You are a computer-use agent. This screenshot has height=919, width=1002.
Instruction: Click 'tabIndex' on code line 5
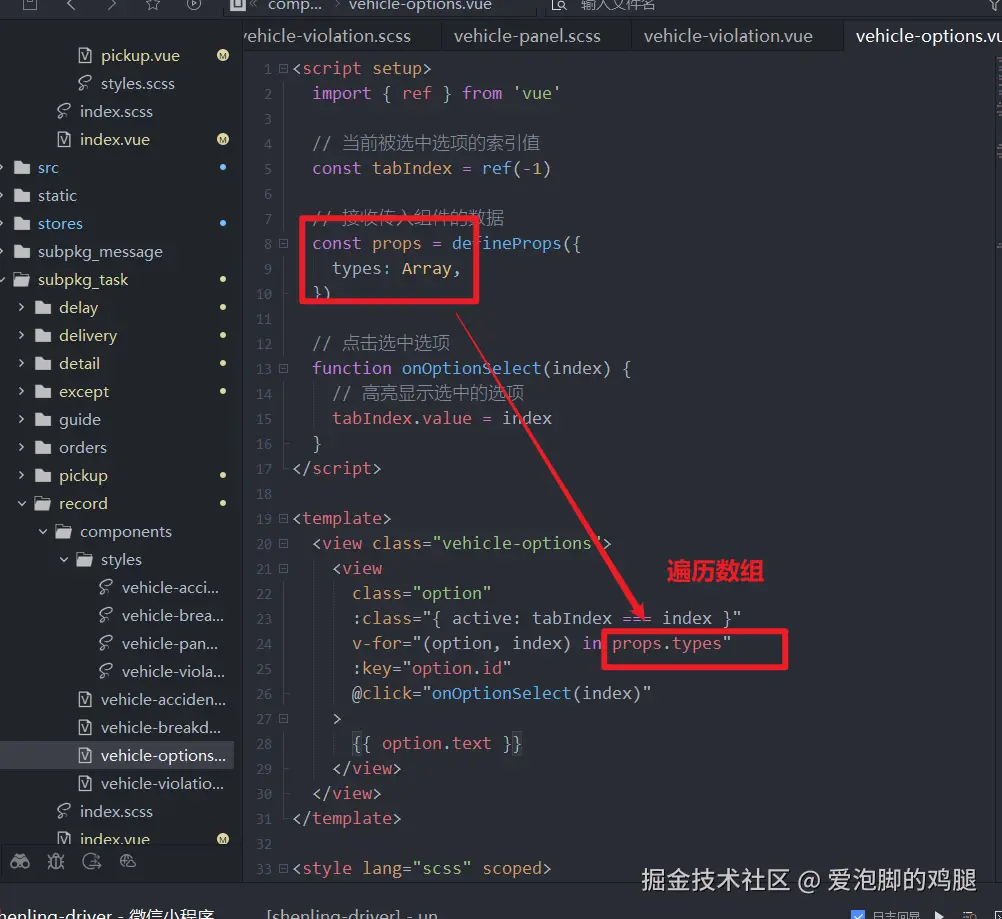coord(412,168)
